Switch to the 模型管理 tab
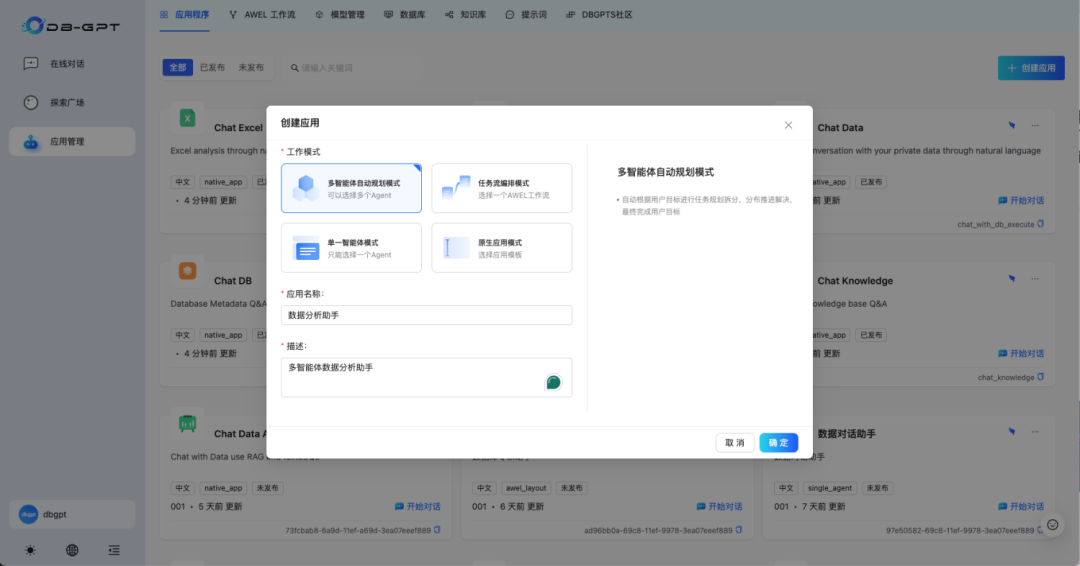1080x566 pixels. point(340,14)
